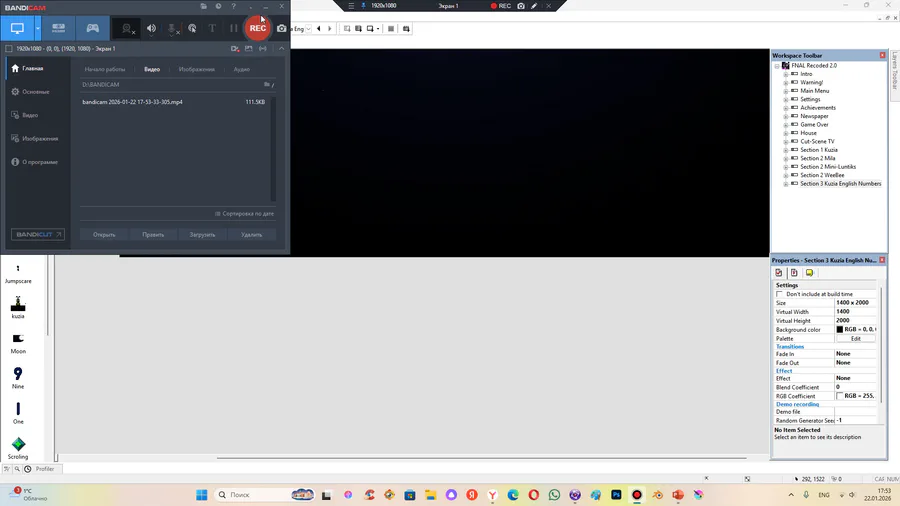Open Fade In value field

coord(856,354)
